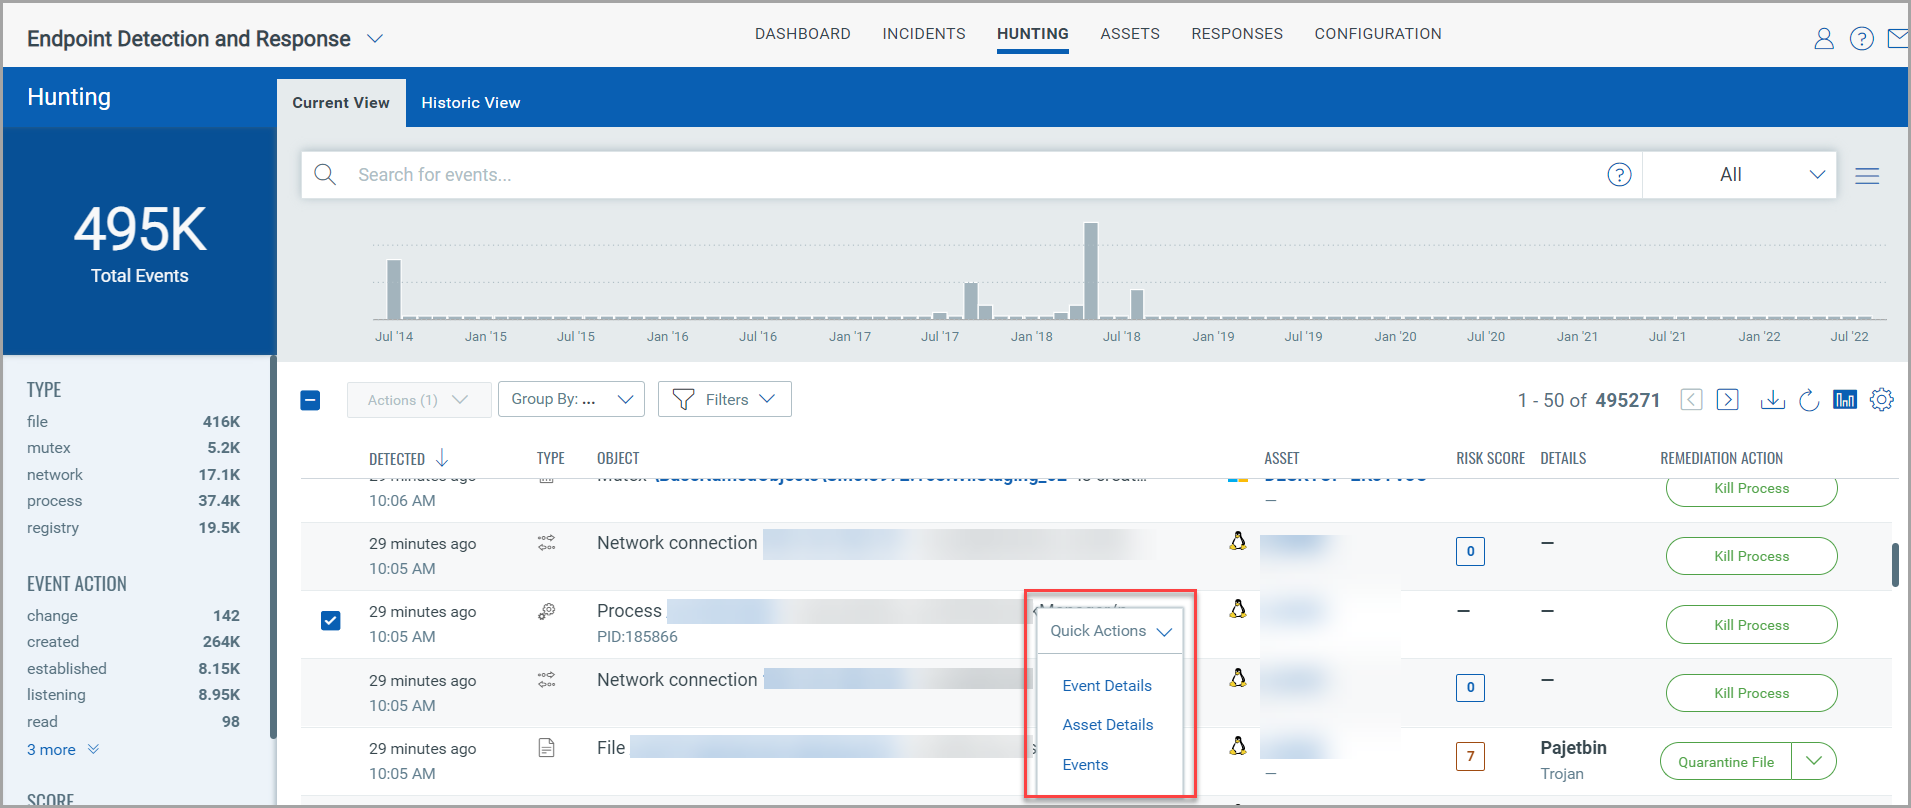1911x808 pixels.
Task: Open the top-right help icon
Action: click(x=1862, y=39)
